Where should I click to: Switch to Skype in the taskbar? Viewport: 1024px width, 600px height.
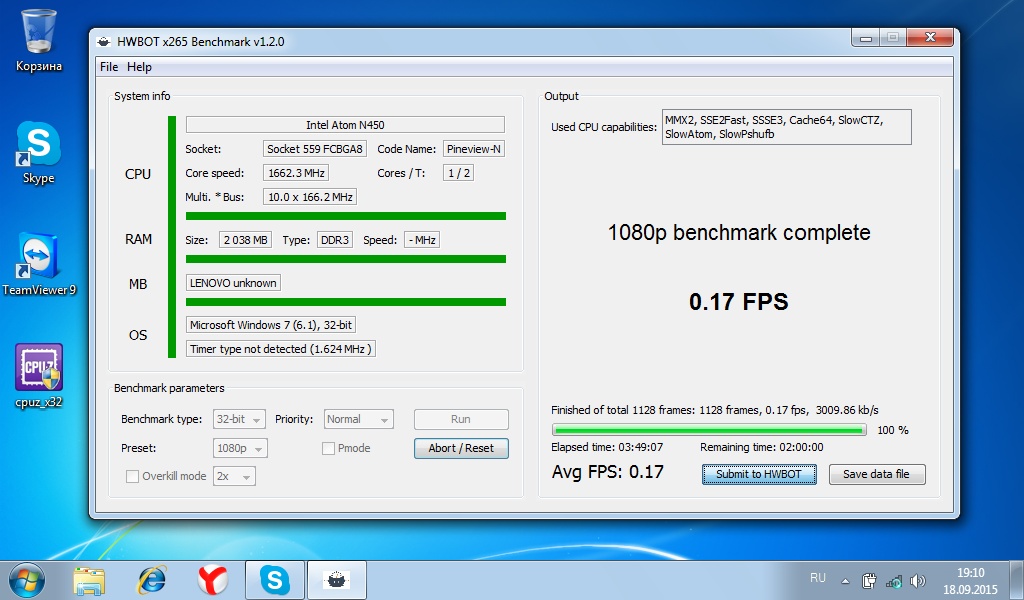(275, 580)
